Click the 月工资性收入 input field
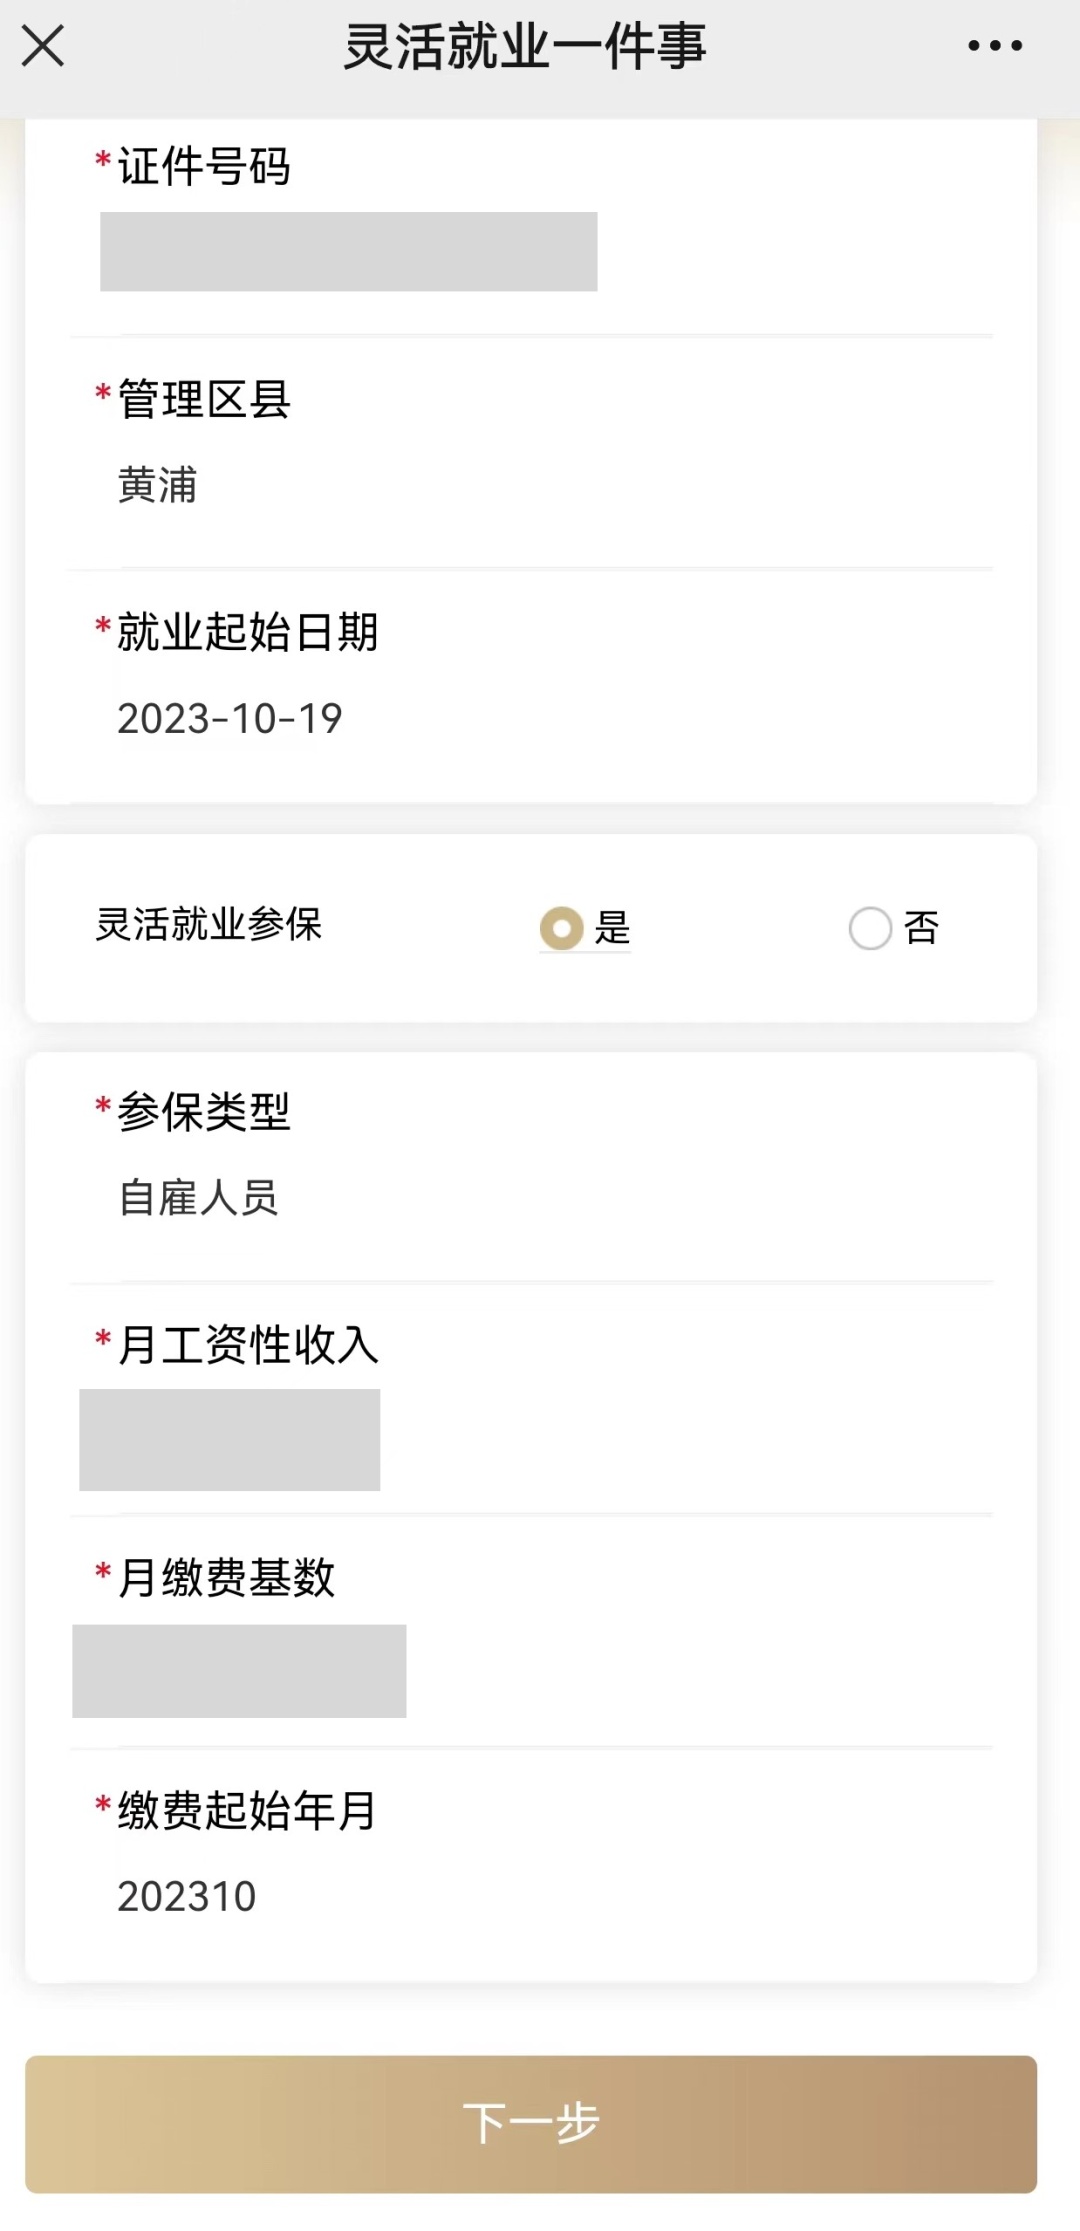This screenshot has height=2231, width=1080. (230, 1440)
